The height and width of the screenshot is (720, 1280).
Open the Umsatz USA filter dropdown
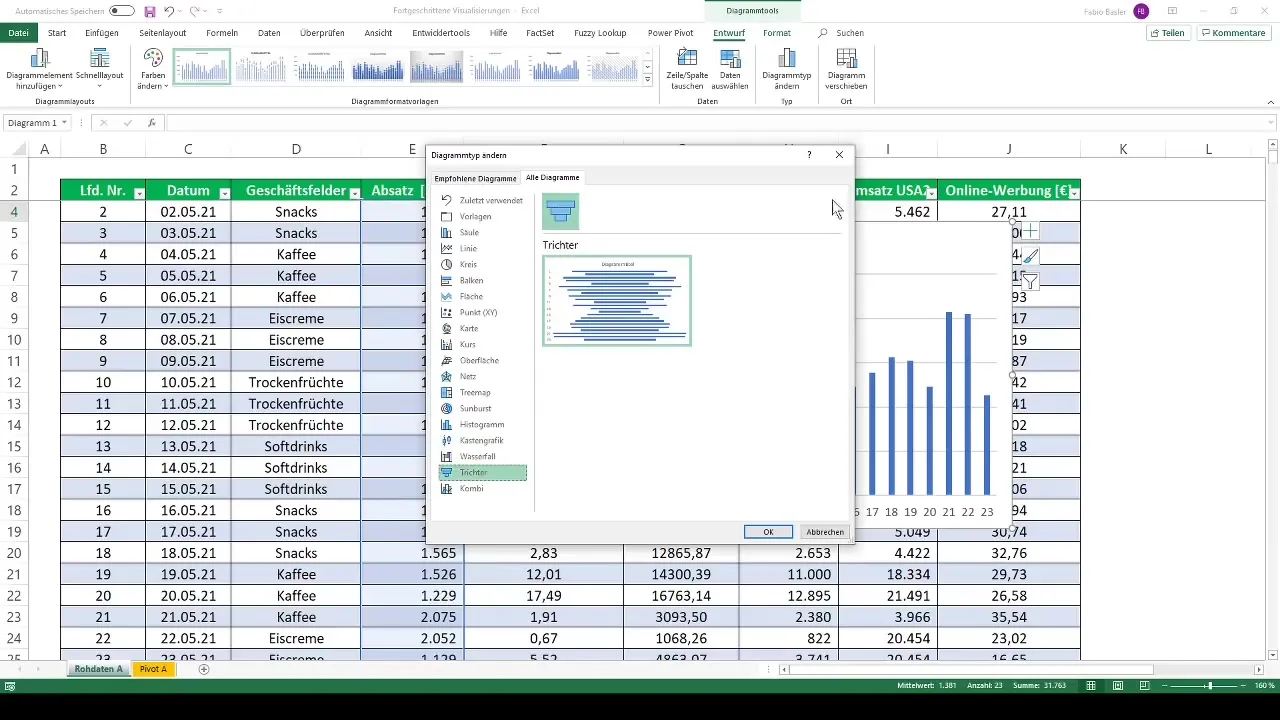[932, 192]
